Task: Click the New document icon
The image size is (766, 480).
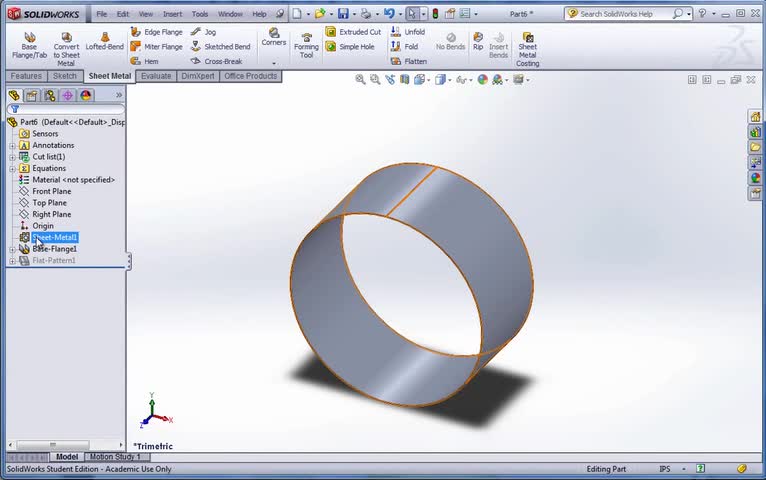Action: pyautogui.click(x=297, y=14)
